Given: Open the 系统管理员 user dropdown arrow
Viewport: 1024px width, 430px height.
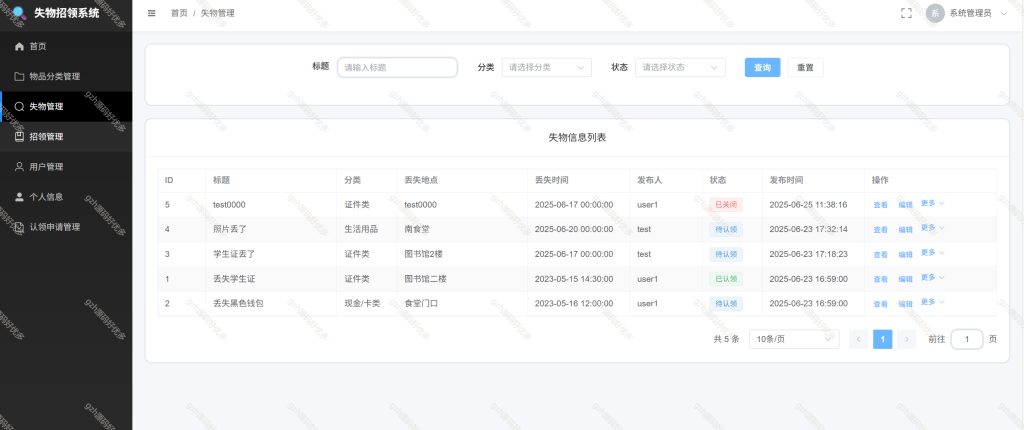Looking at the screenshot, I should tap(1004, 13).
